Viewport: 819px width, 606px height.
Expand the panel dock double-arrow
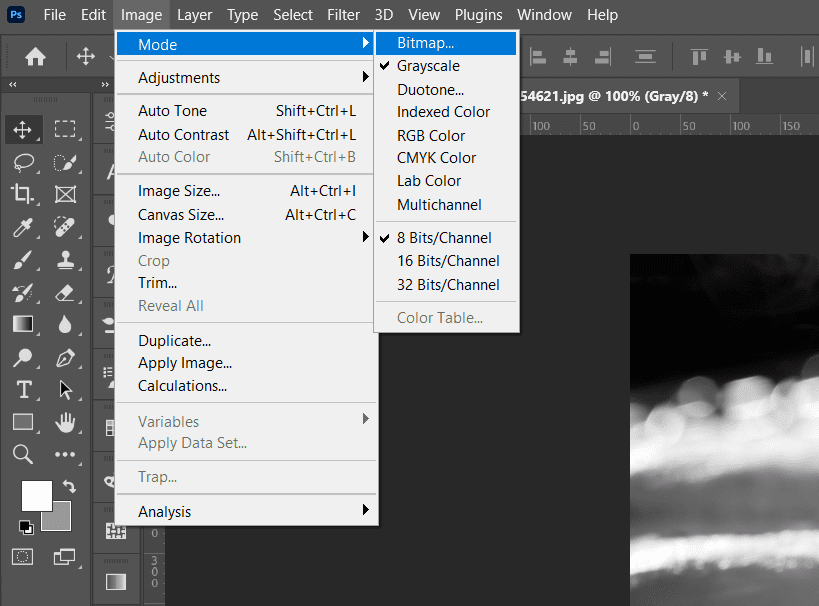(x=105, y=84)
